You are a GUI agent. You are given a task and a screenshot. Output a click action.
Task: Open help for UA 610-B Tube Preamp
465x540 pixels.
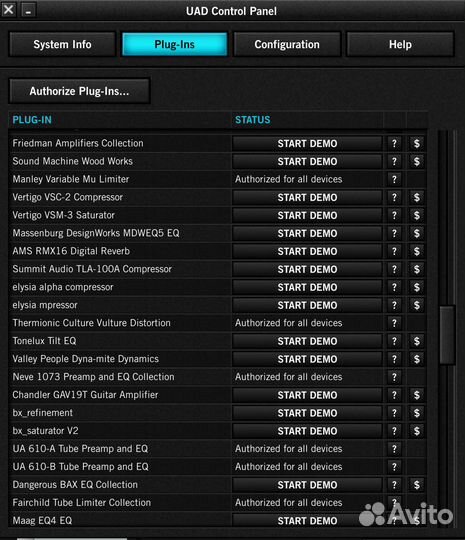click(394, 467)
